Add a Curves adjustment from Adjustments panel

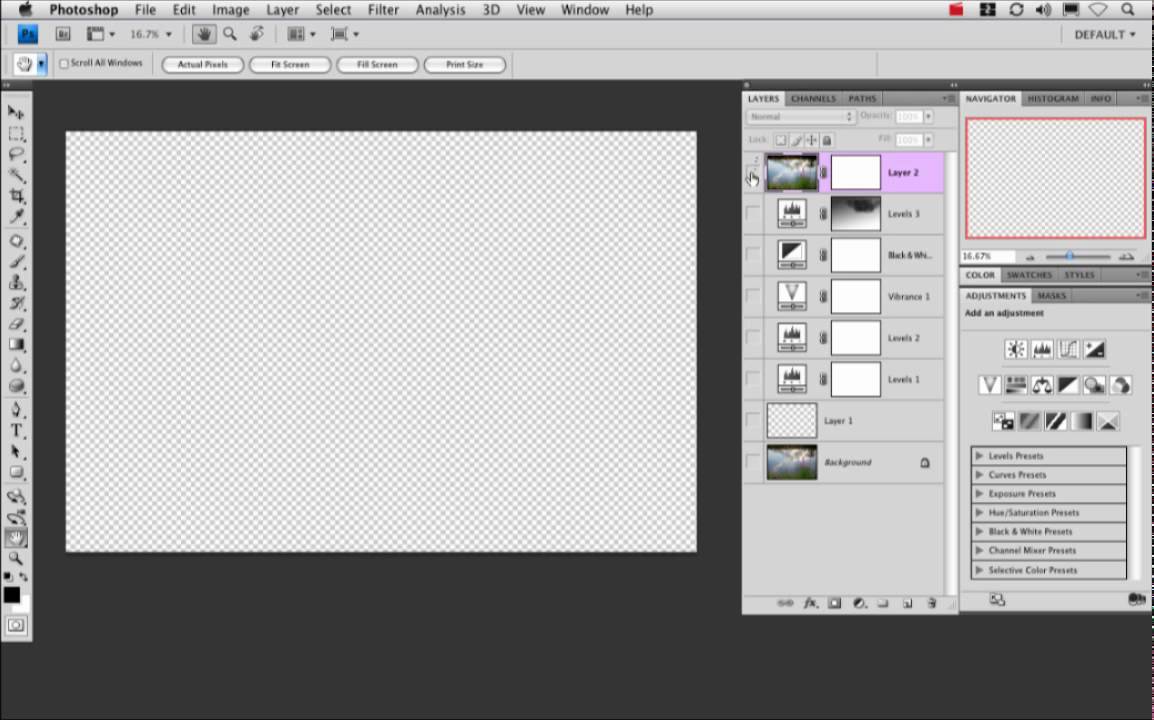[x=1068, y=349]
